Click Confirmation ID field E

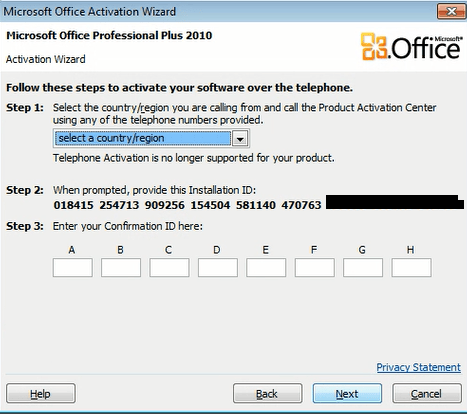266,267
